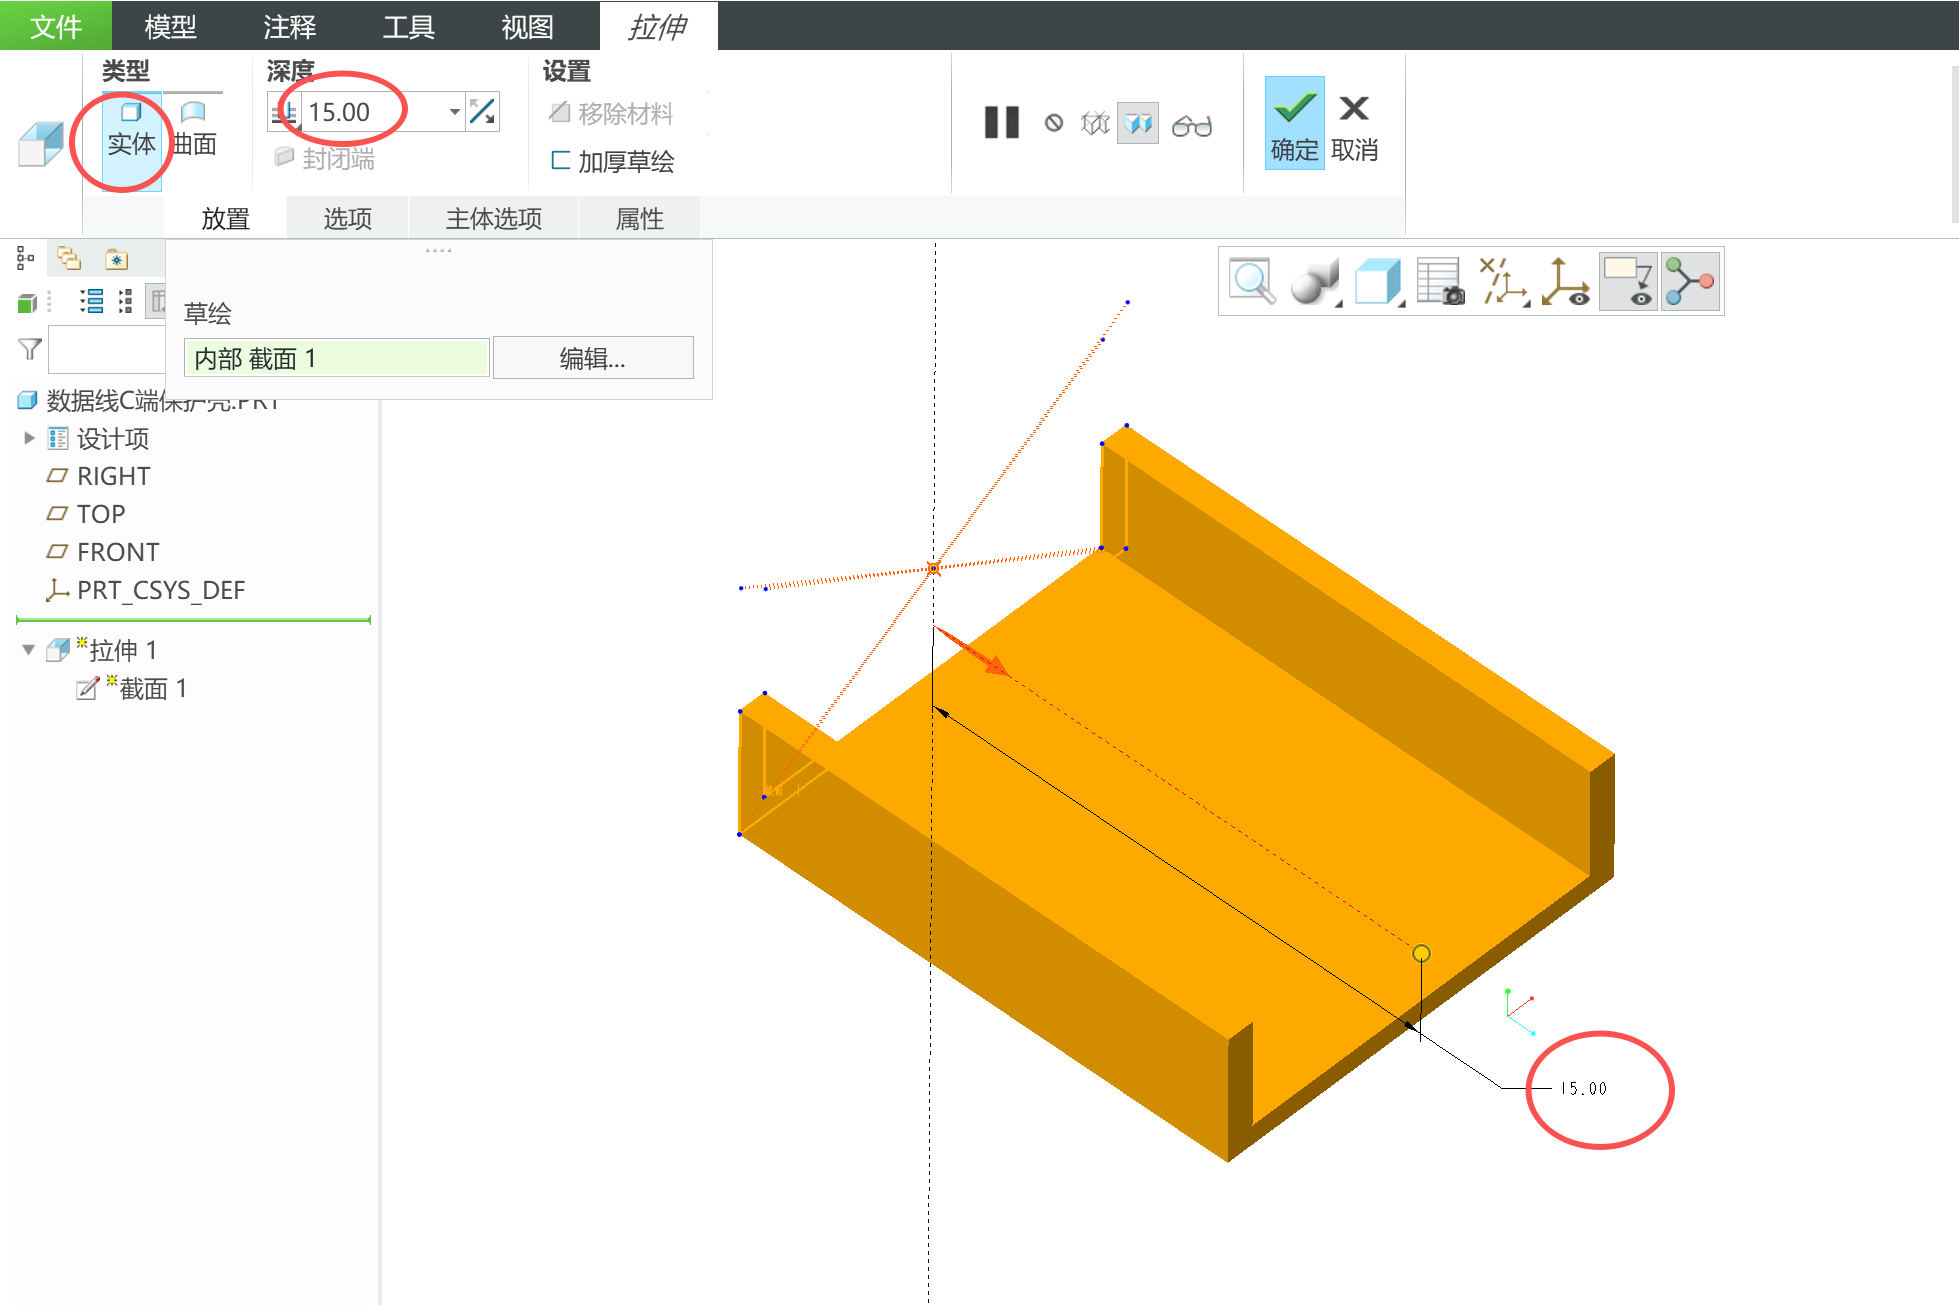
Task: Open the 模型 ribbon tab
Action: [170, 26]
